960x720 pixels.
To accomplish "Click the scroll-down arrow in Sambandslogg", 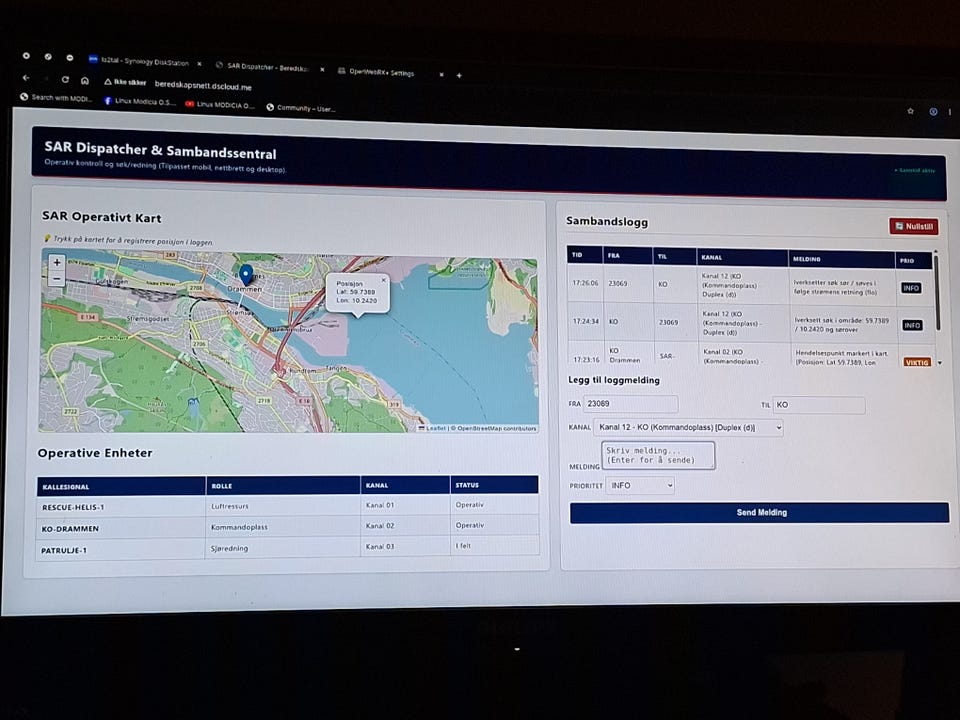I will 940,363.
